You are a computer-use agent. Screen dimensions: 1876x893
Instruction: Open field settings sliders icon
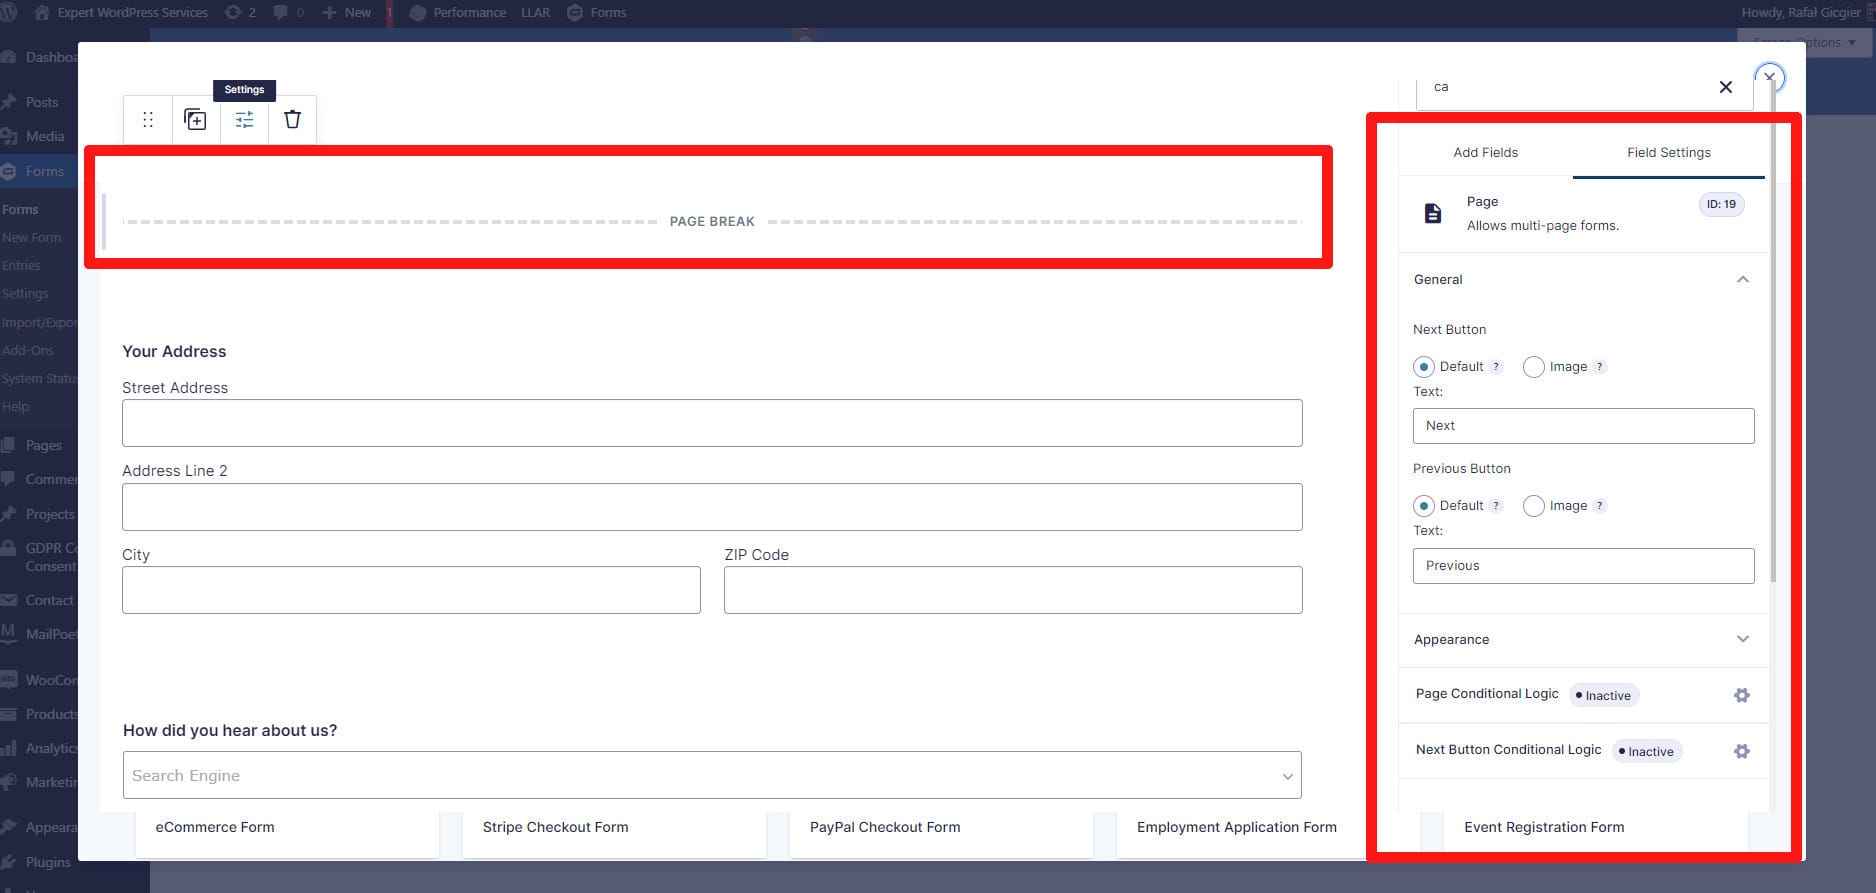(x=244, y=120)
